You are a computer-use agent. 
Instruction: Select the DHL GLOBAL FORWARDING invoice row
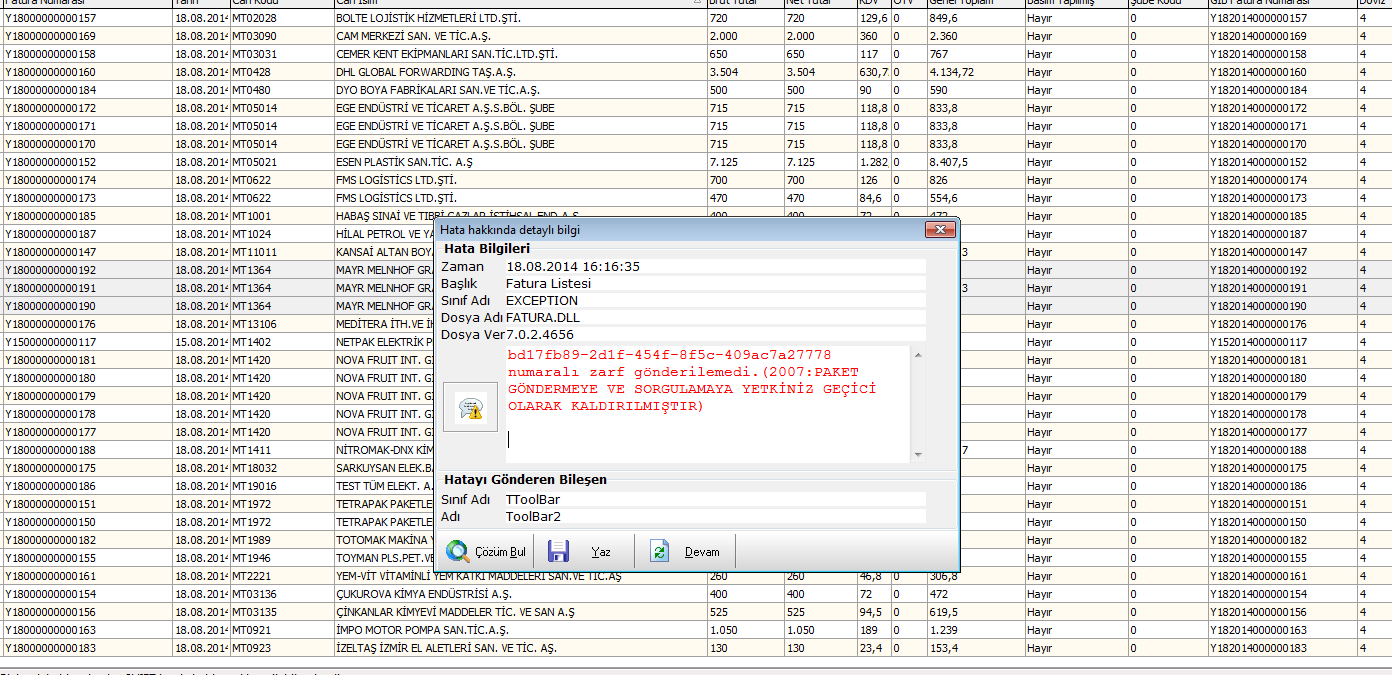pyautogui.click(x=428, y=72)
